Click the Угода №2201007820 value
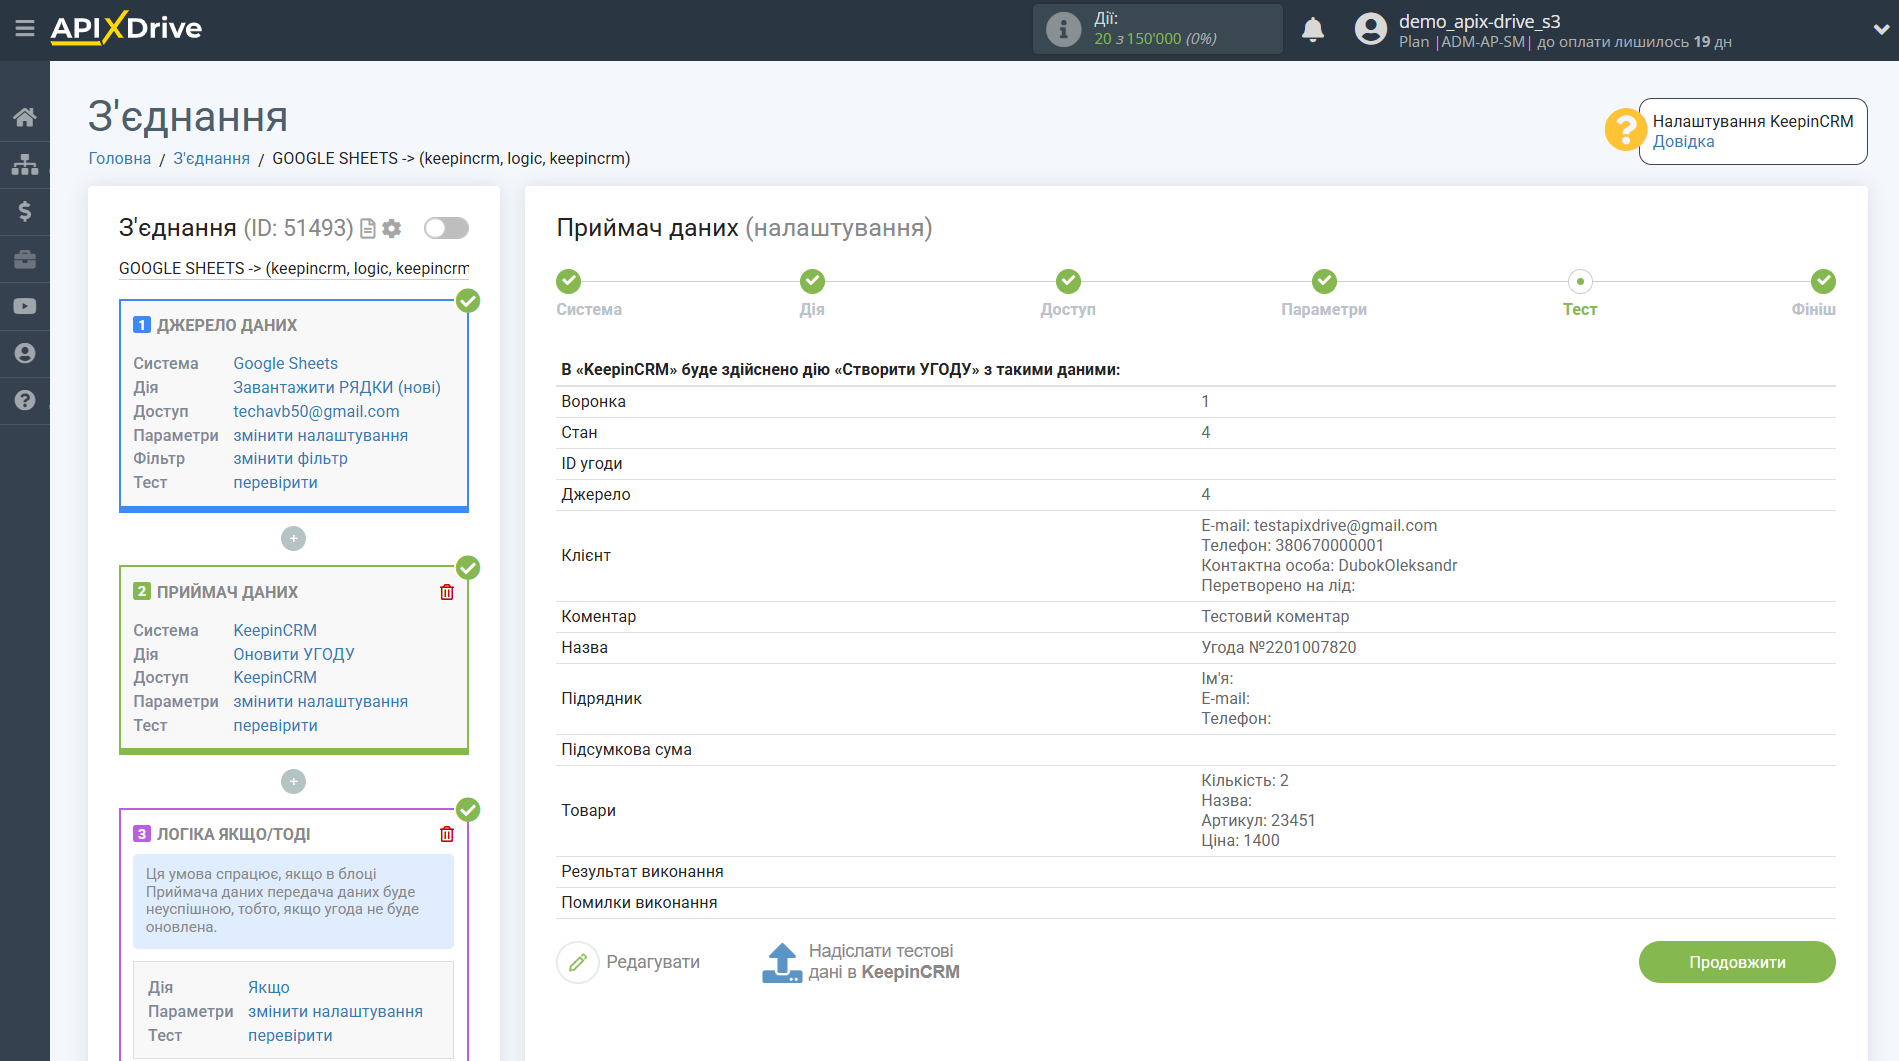 (1279, 647)
